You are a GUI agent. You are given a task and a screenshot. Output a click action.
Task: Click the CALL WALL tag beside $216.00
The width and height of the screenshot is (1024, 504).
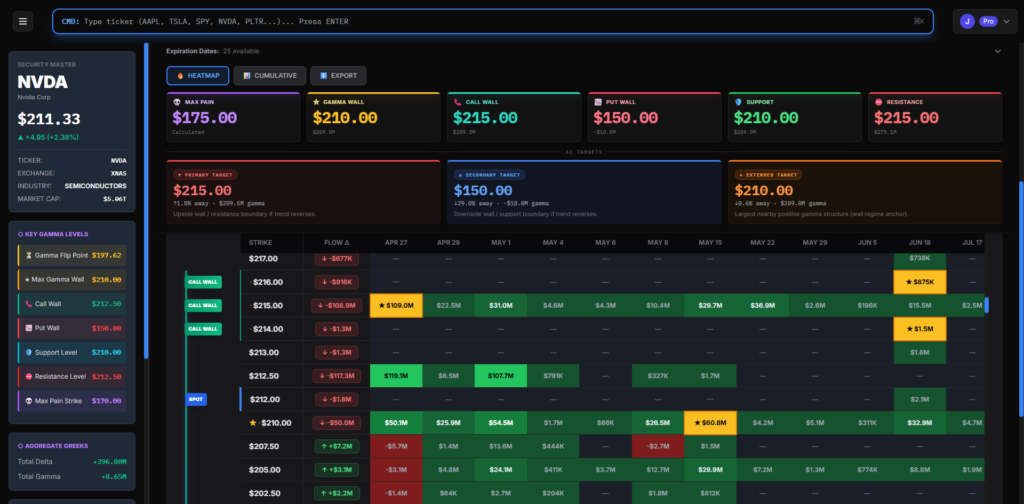[x=203, y=282]
